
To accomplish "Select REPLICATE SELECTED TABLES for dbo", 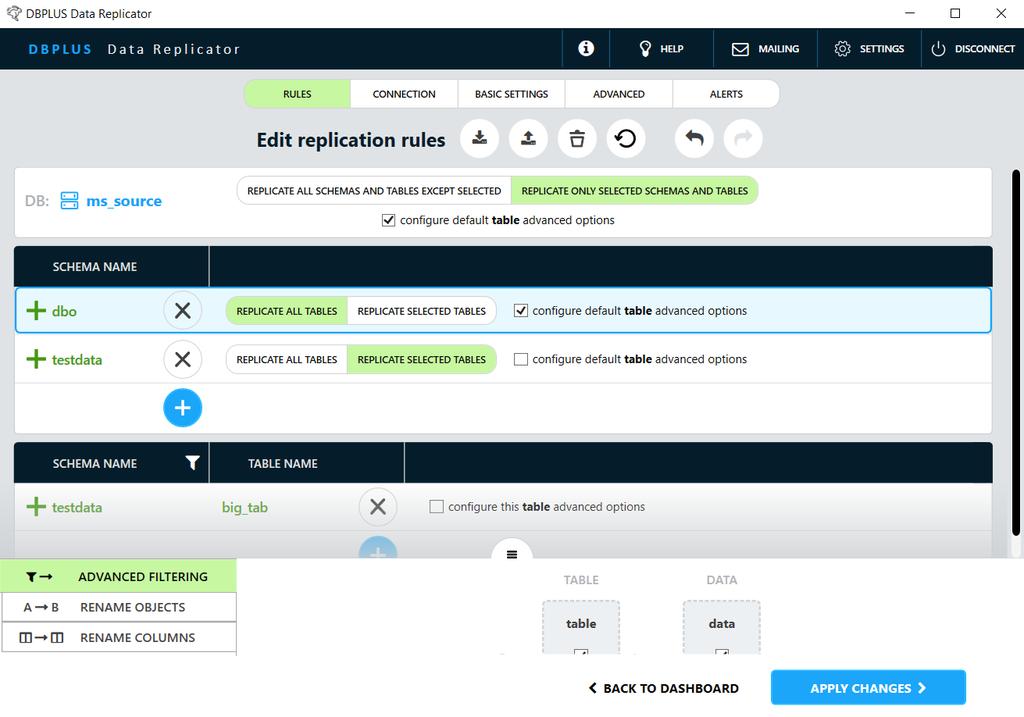I will [x=422, y=311].
